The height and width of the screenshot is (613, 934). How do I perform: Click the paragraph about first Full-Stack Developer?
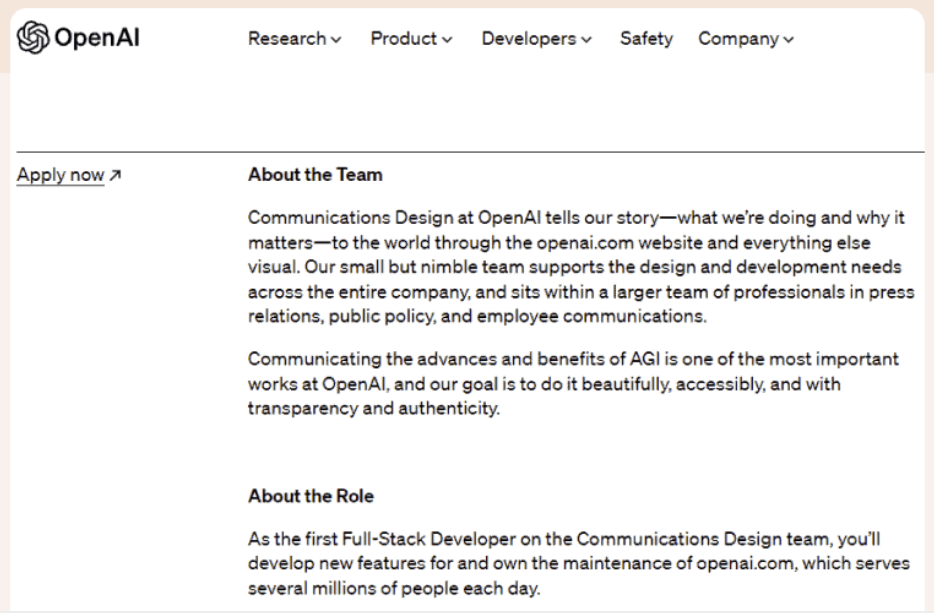[x=578, y=564]
